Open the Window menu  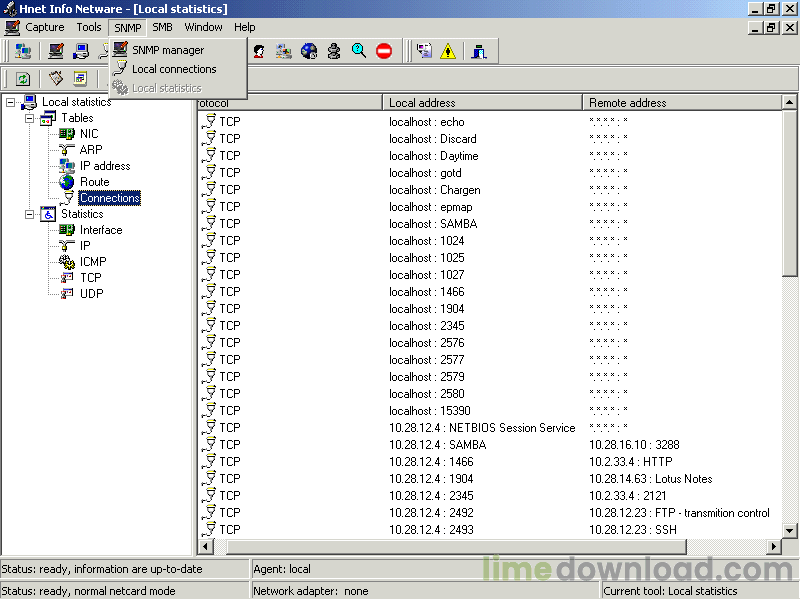click(x=203, y=27)
